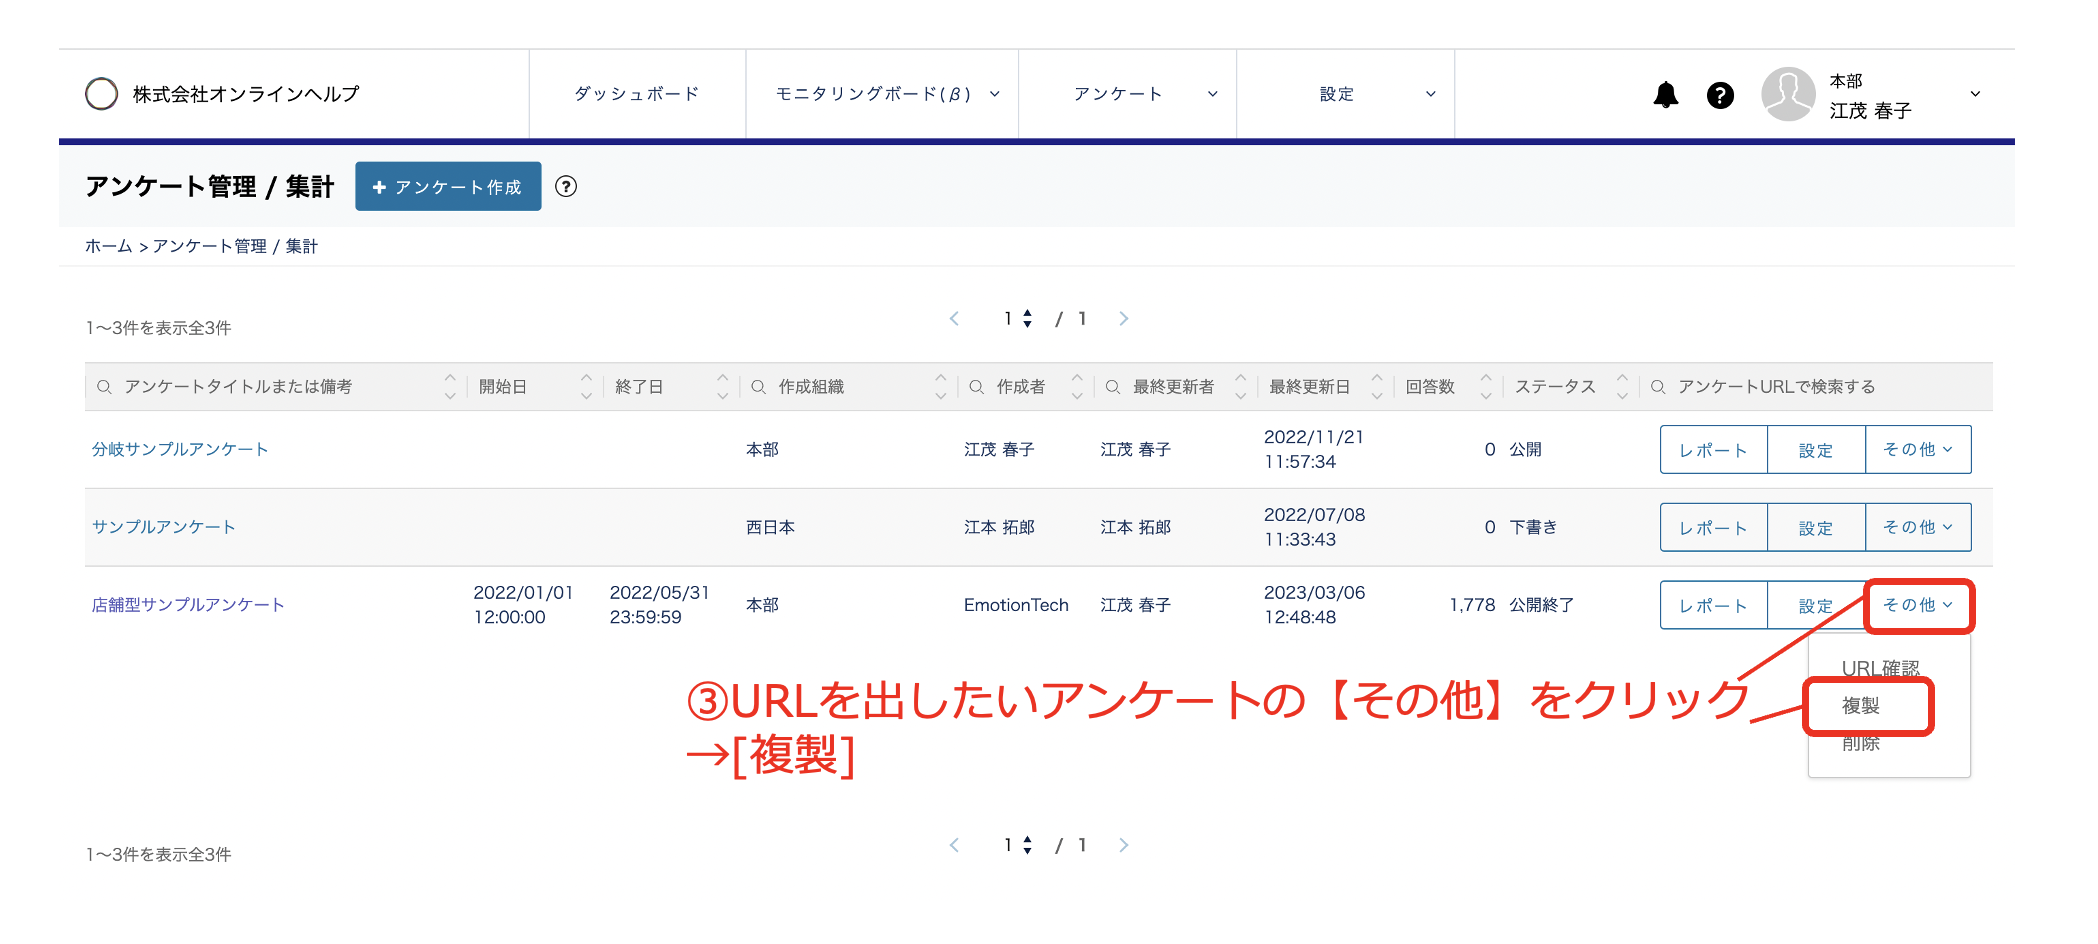Open the サンプルアンケート link
Viewport: 2098px width, 944px height.
(164, 527)
